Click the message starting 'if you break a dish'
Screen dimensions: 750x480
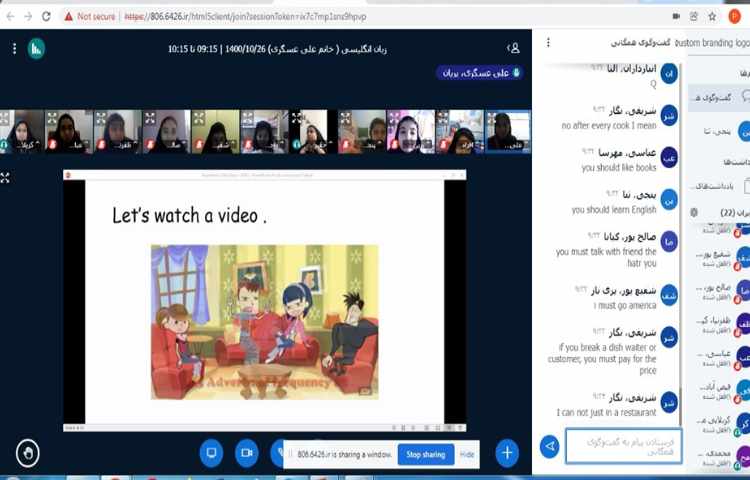(x=602, y=359)
